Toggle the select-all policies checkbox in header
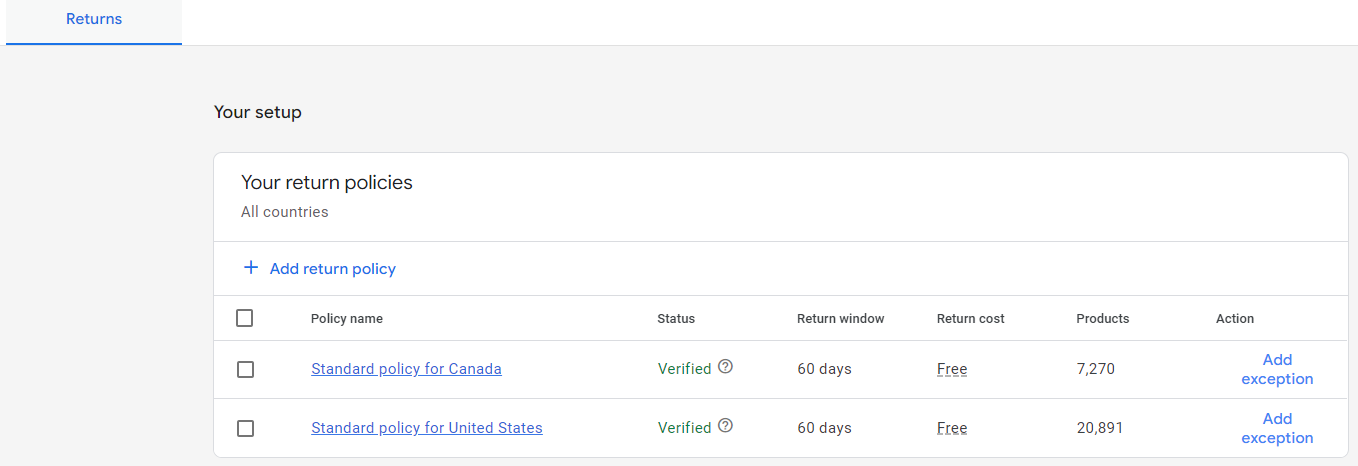Screen dimensions: 1358x466 (245, 318)
